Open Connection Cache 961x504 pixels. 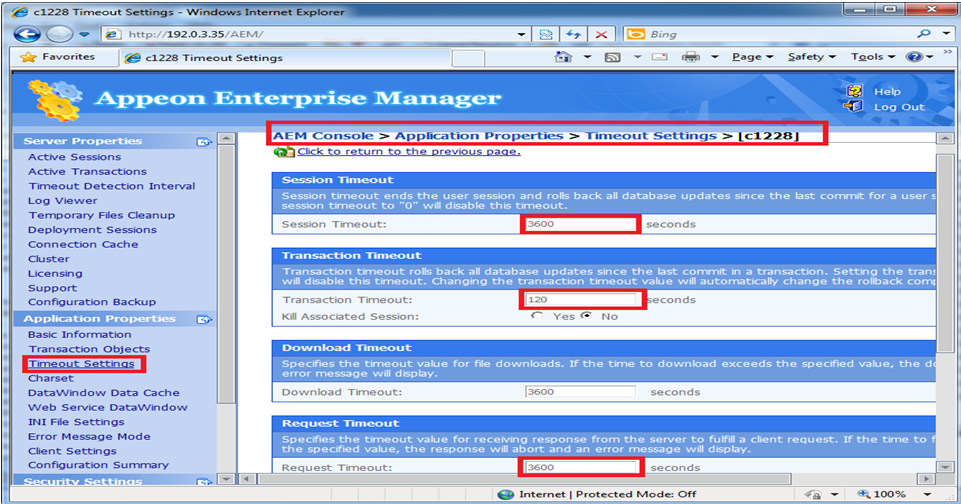[83, 244]
